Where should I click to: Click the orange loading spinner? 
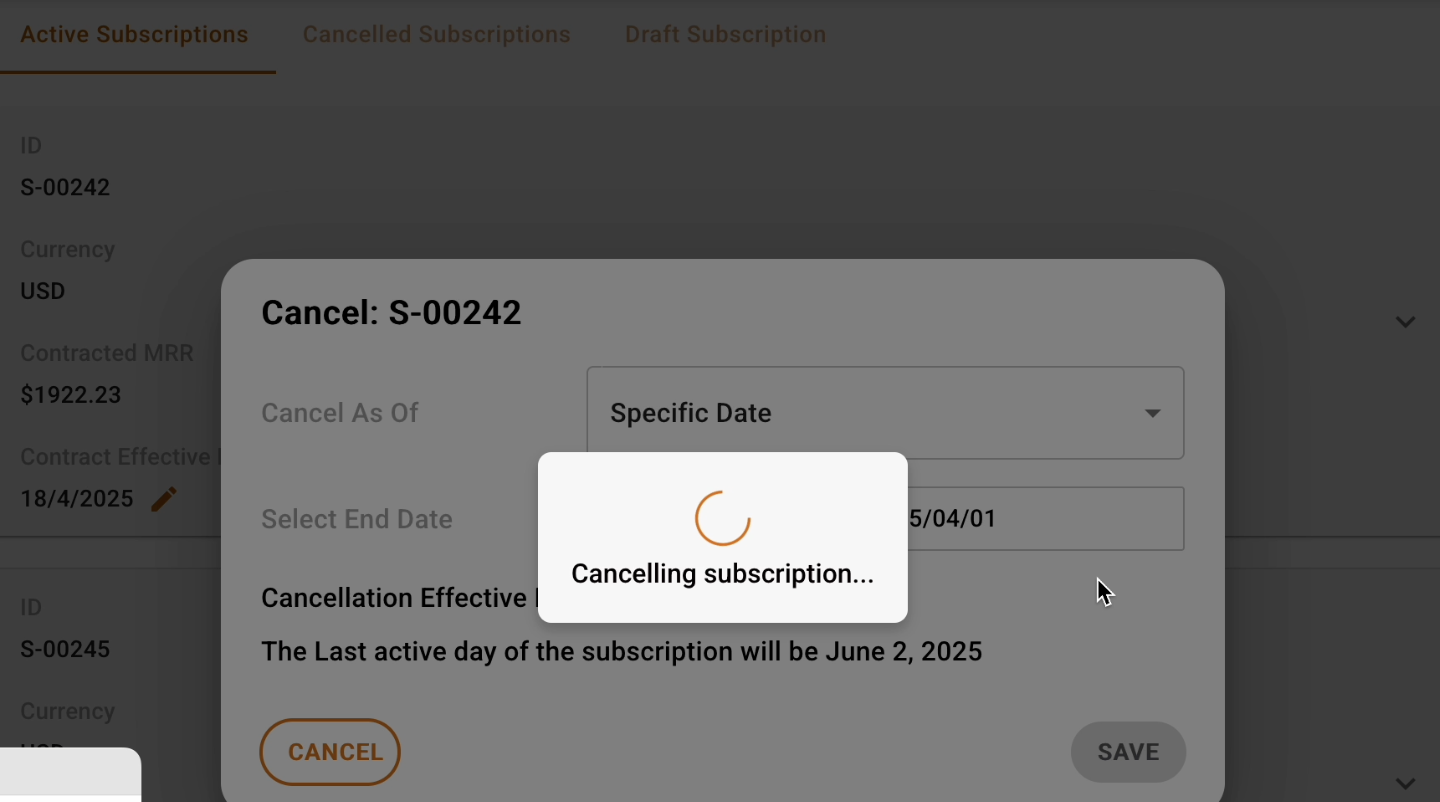[x=722, y=518]
